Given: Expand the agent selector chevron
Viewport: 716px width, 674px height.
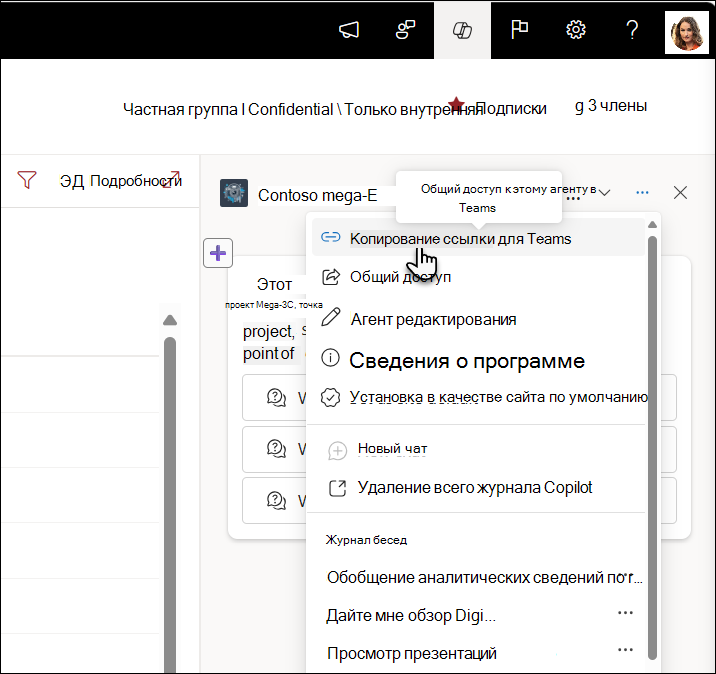Looking at the screenshot, I should pyautogui.click(x=604, y=192).
